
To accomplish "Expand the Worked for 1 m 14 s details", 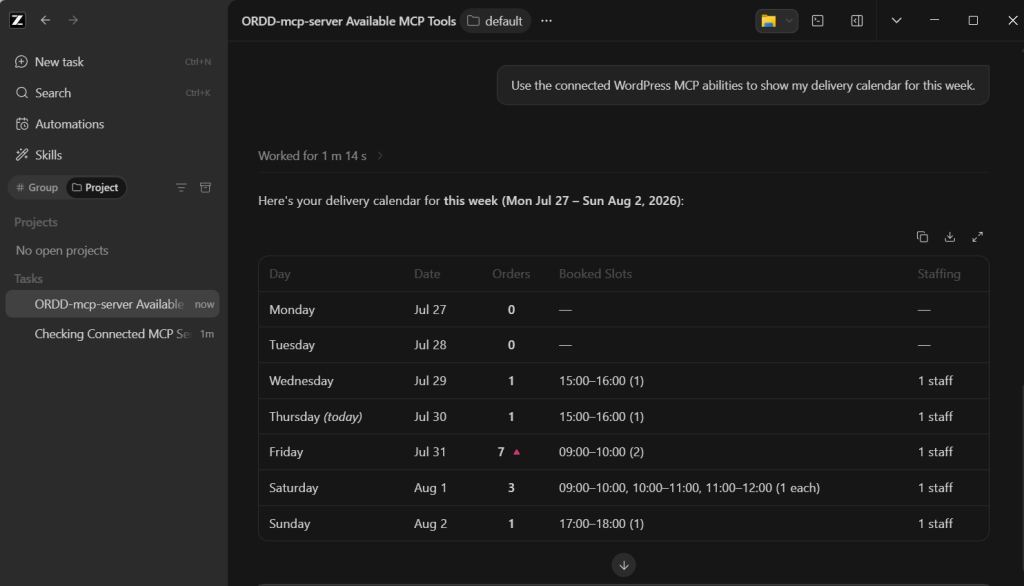I will click(x=320, y=155).
